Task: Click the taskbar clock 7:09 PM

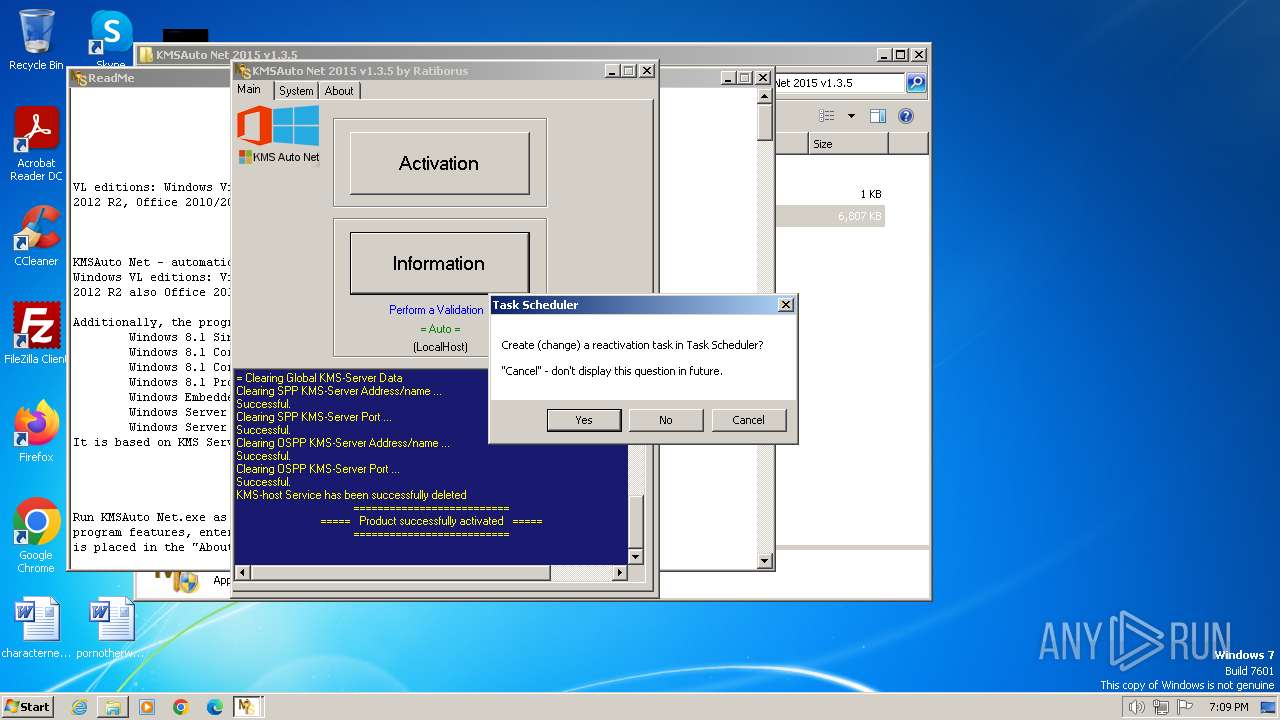Action: click(x=1228, y=707)
